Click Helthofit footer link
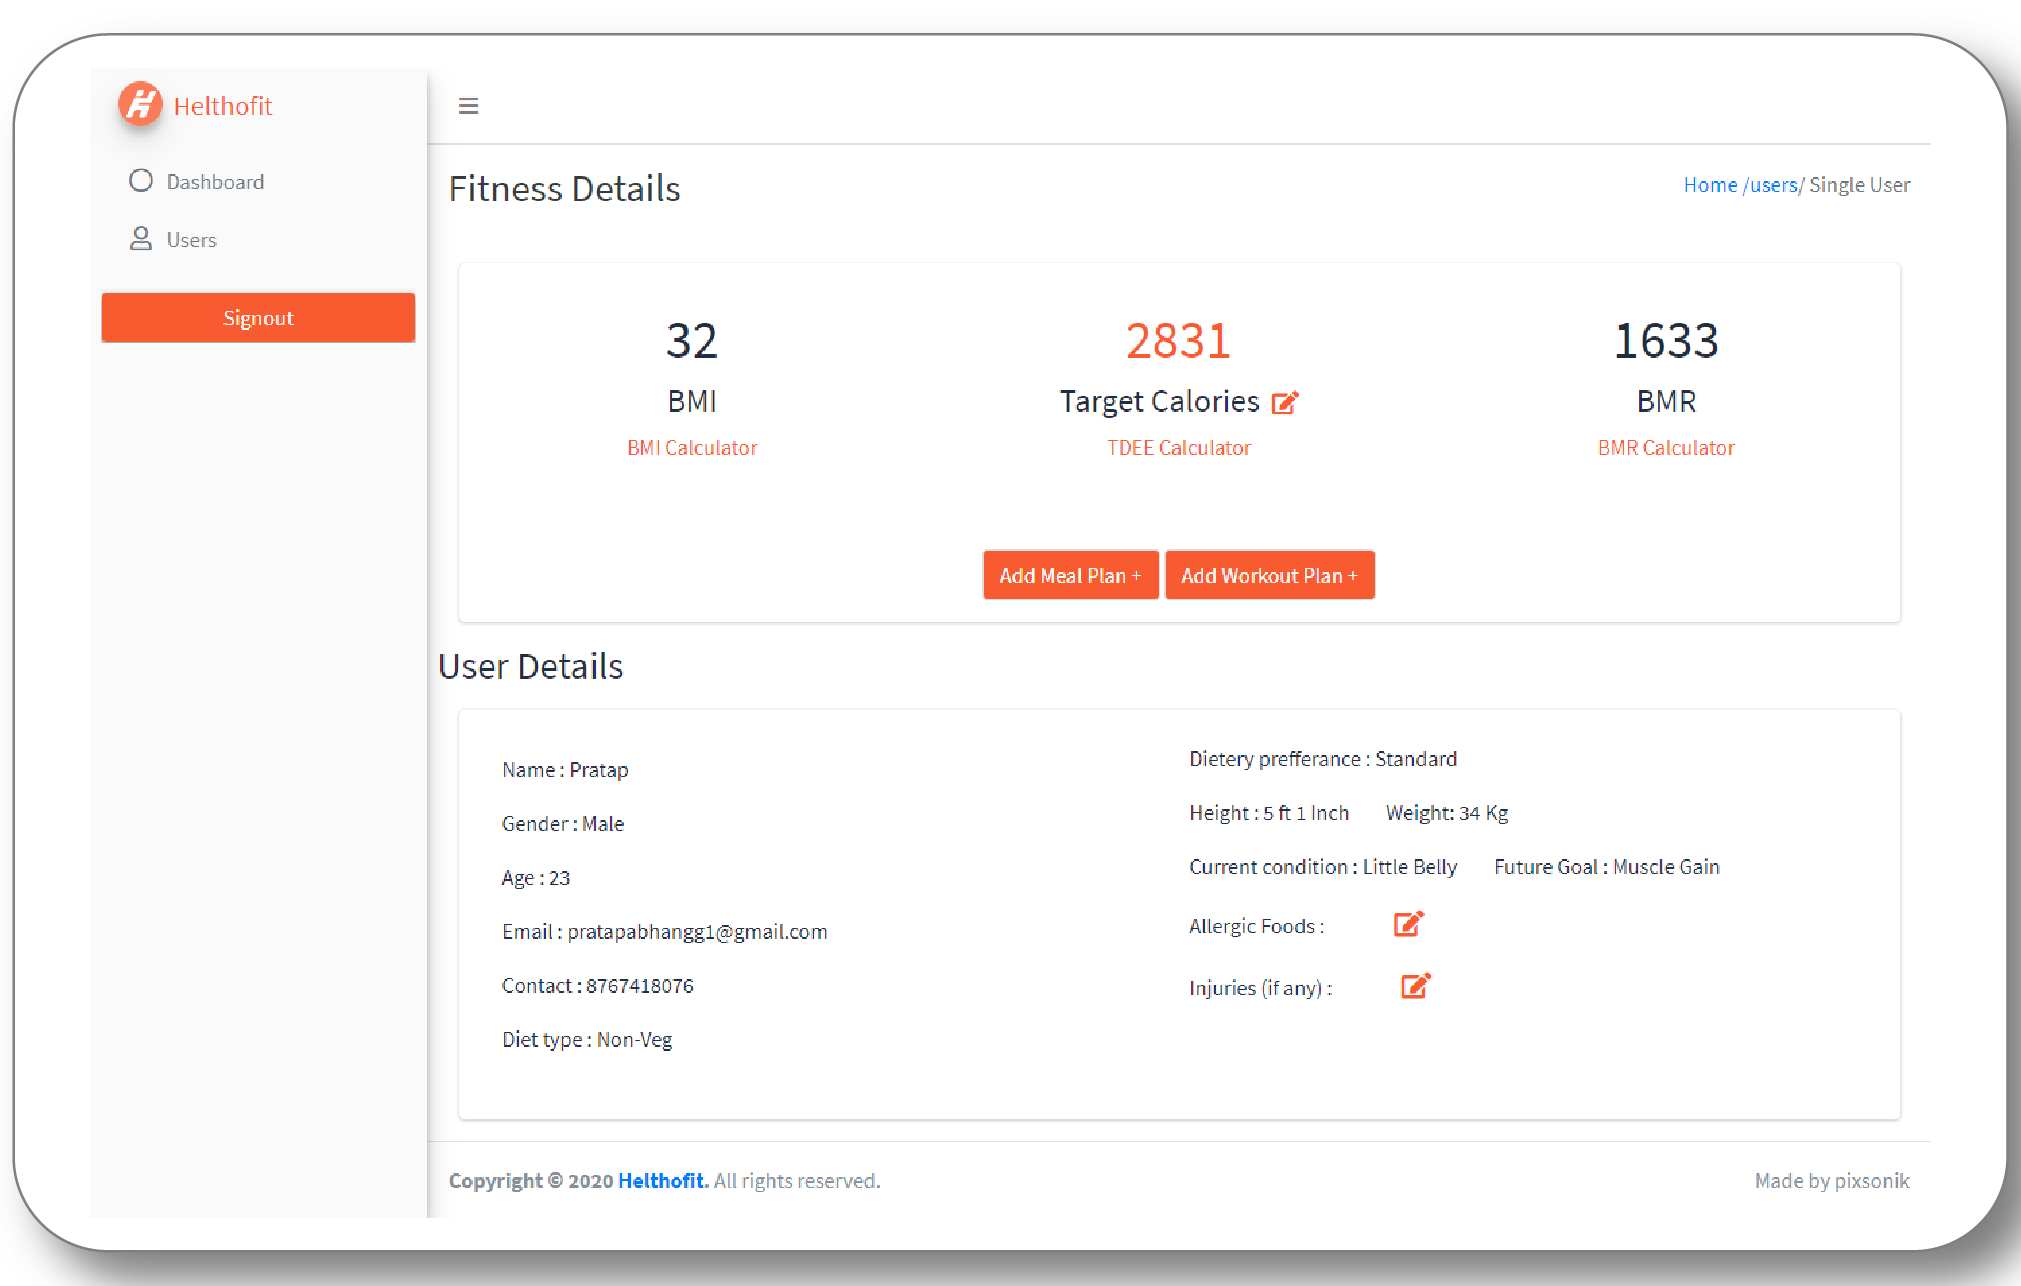Viewport: 2021px width, 1286px height. click(662, 1181)
